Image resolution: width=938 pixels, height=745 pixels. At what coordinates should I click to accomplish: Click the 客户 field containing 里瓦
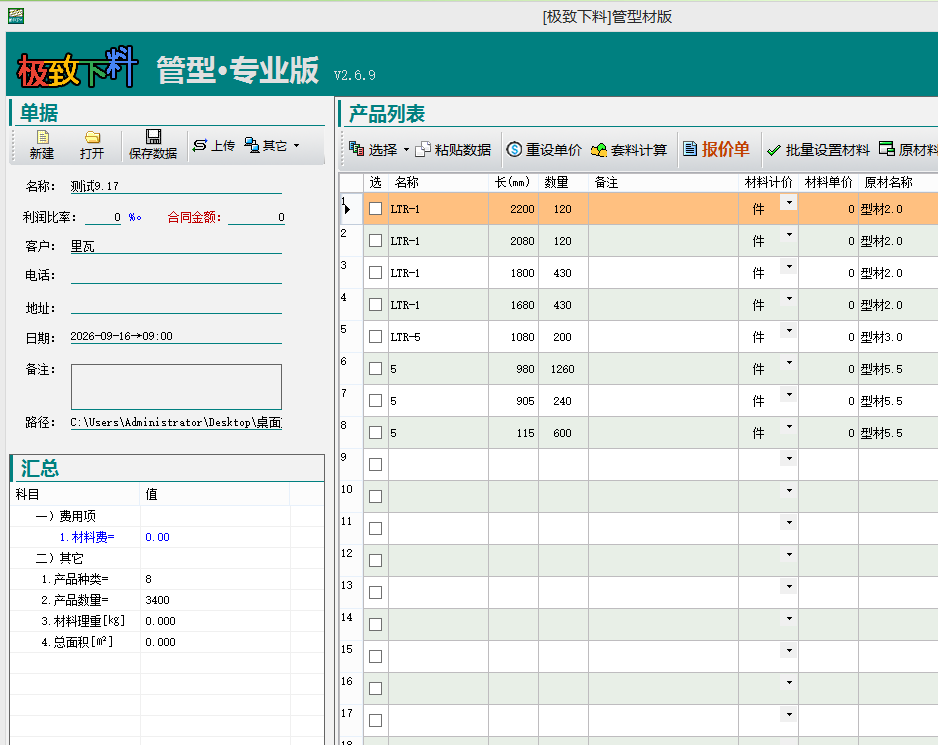176,246
